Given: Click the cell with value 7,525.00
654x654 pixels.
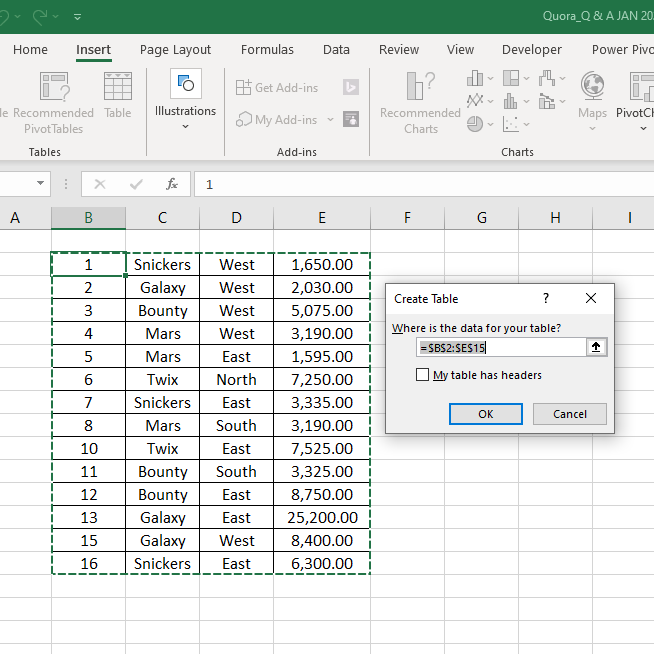Looking at the screenshot, I should click(322, 448).
